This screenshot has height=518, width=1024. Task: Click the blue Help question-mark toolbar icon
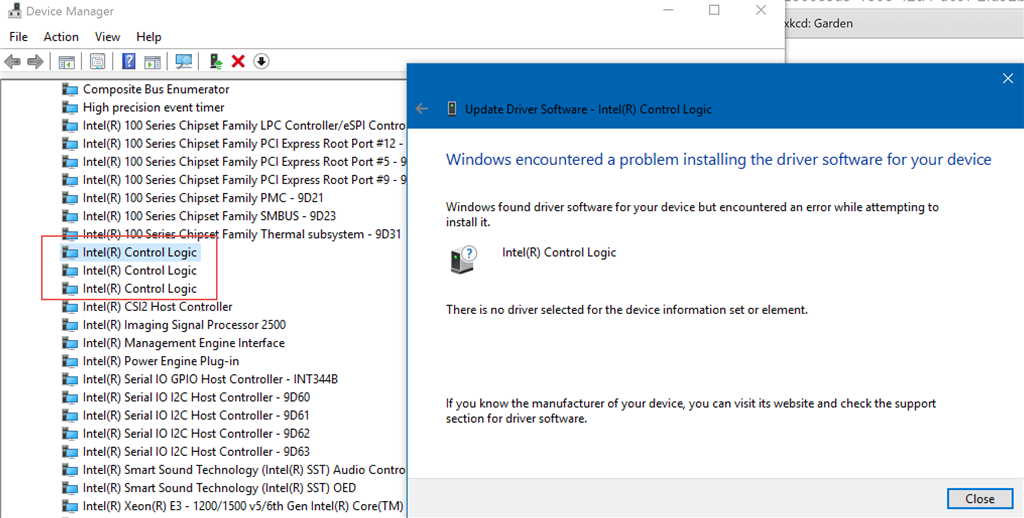[129, 61]
